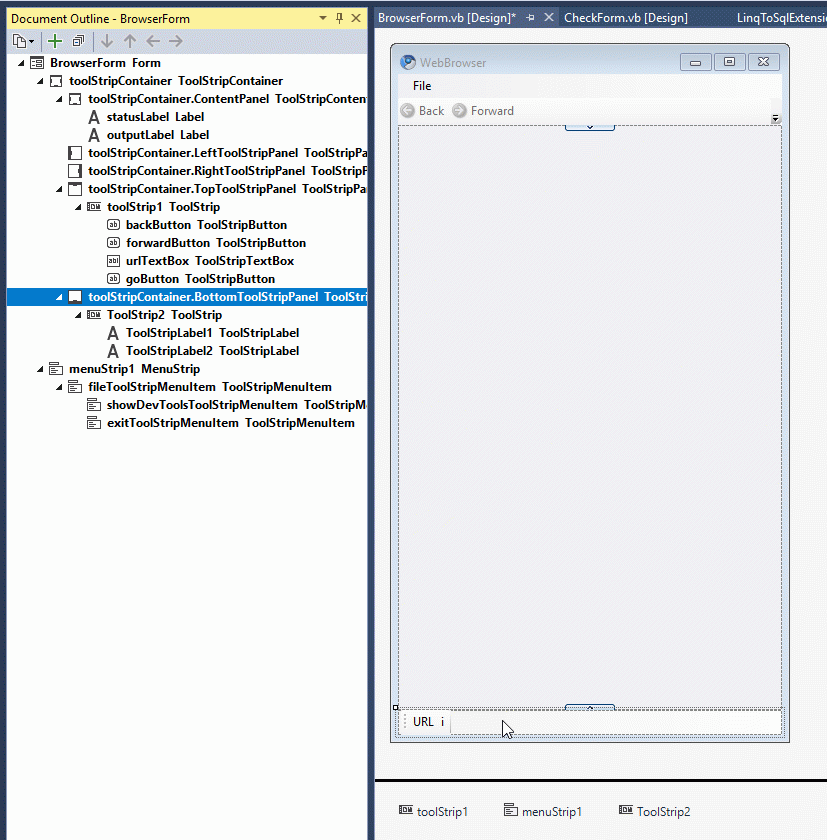Unpin the Document Outline panel
The width and height of the screenshot is (827, 840).
point(339,18)
